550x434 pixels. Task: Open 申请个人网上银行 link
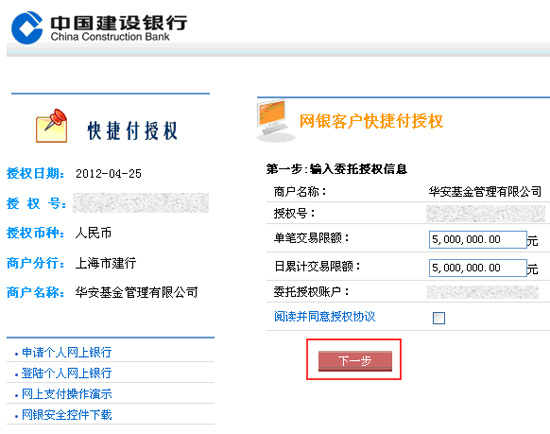(67, 352)
